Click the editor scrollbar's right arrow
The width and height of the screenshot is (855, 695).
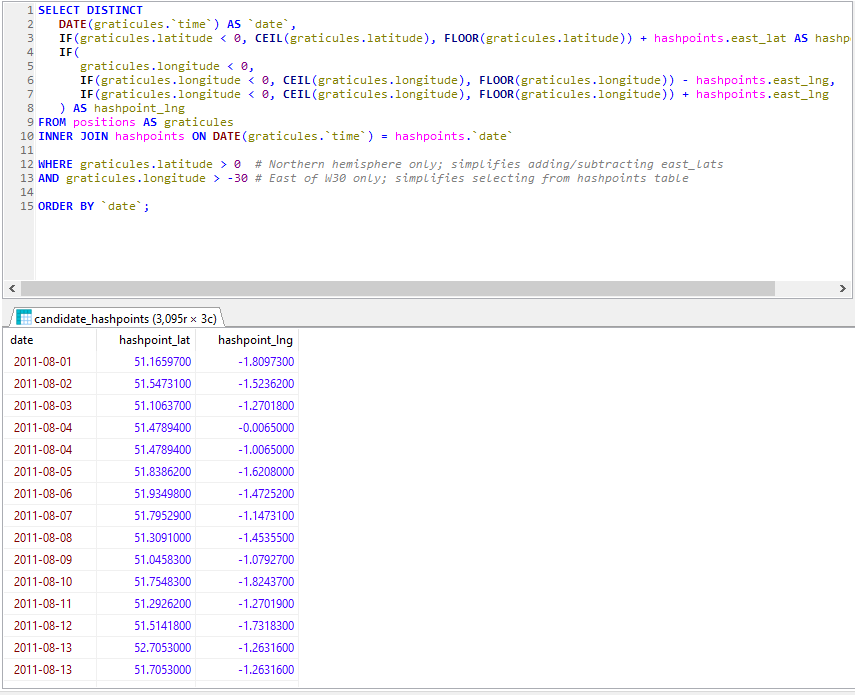tap(844, 288)
